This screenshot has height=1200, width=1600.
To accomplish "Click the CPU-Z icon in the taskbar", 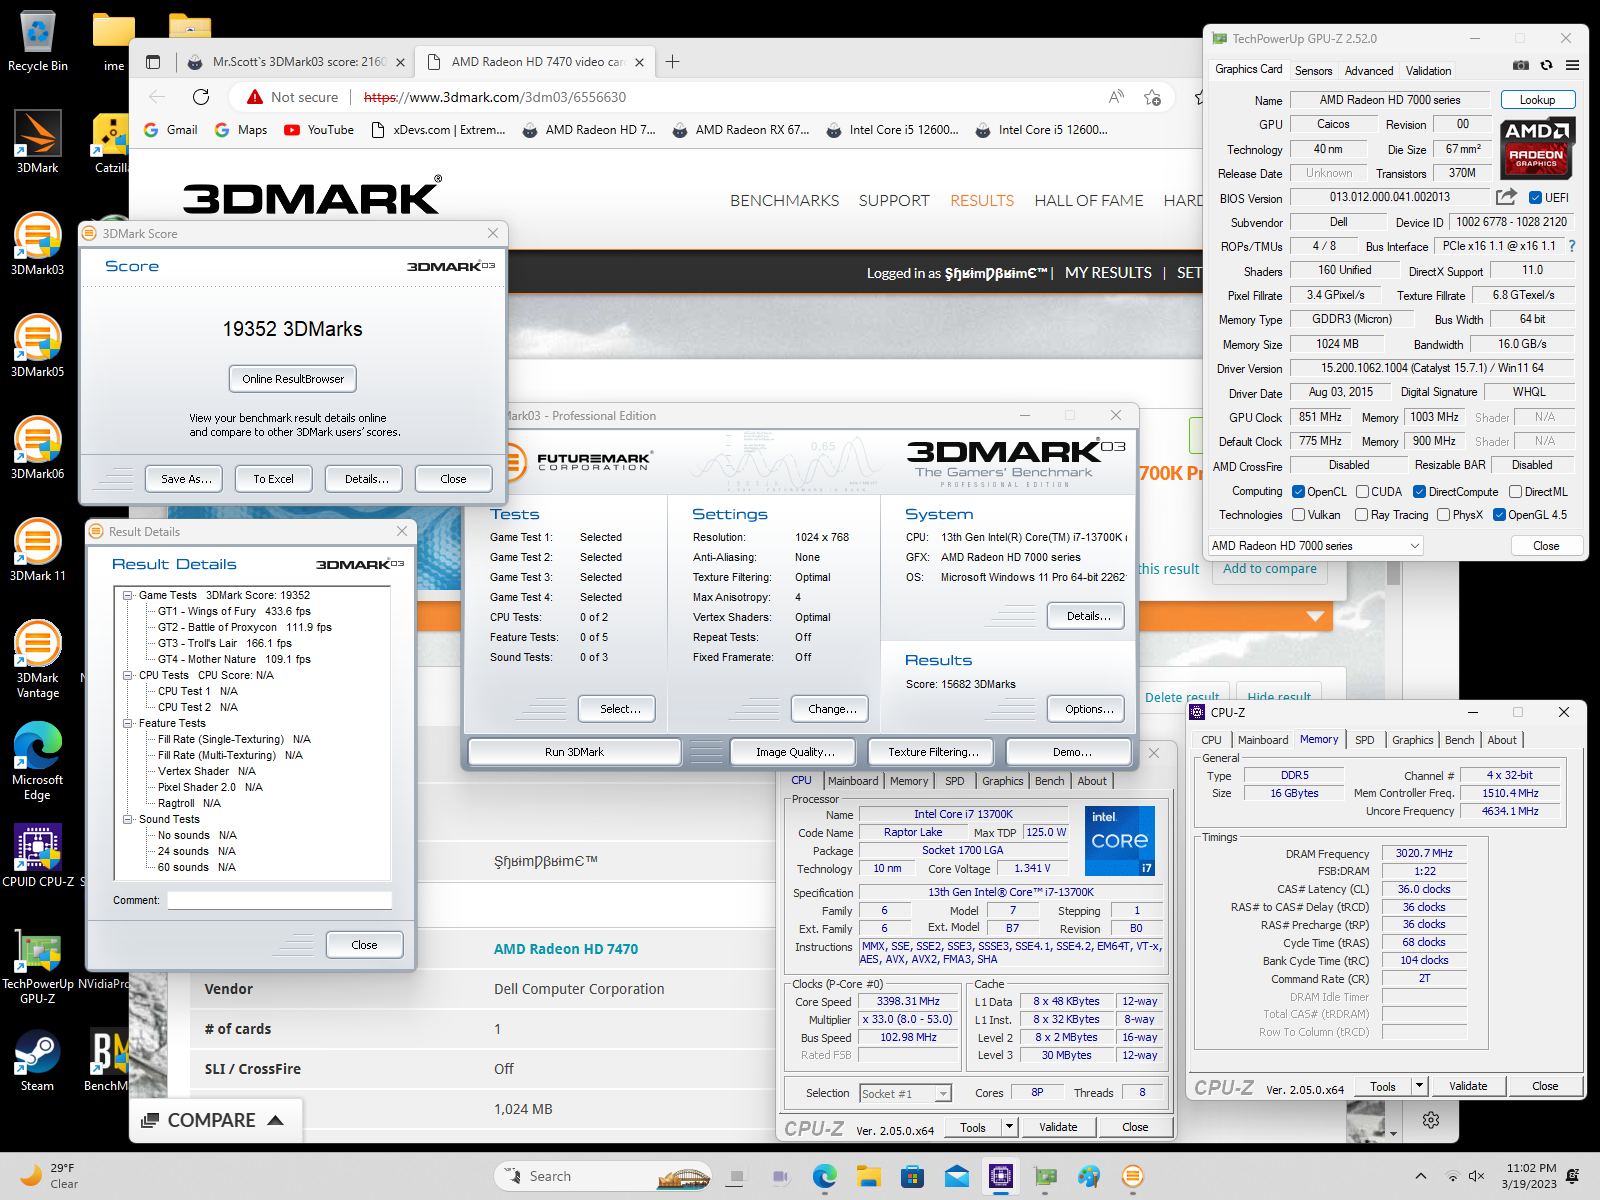I will tap(1001, 1176).
